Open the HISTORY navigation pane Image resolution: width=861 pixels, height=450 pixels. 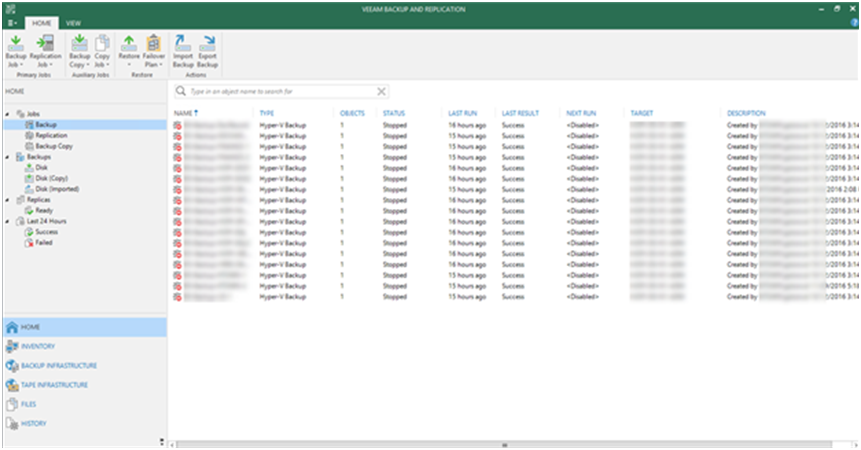point(85,423)
